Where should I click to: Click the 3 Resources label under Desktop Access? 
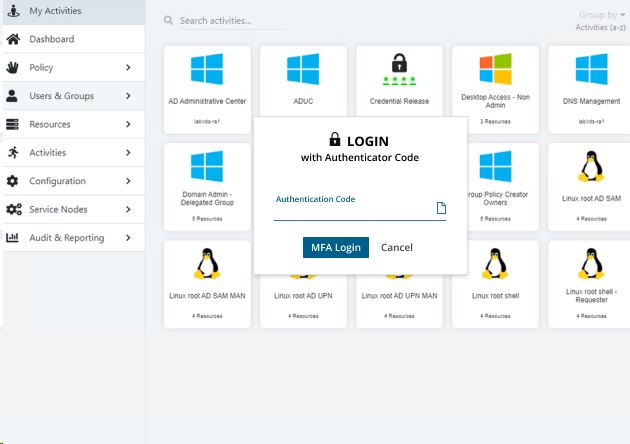(x=495, y=121)
